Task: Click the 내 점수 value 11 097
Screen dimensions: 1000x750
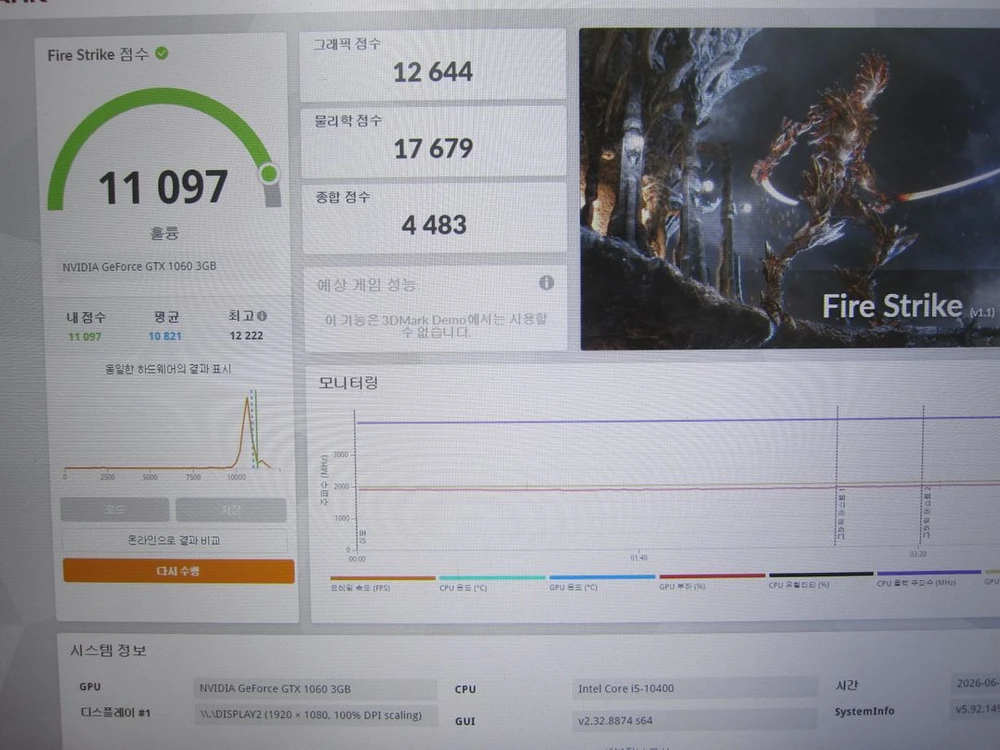Action: tap(85, 337)
